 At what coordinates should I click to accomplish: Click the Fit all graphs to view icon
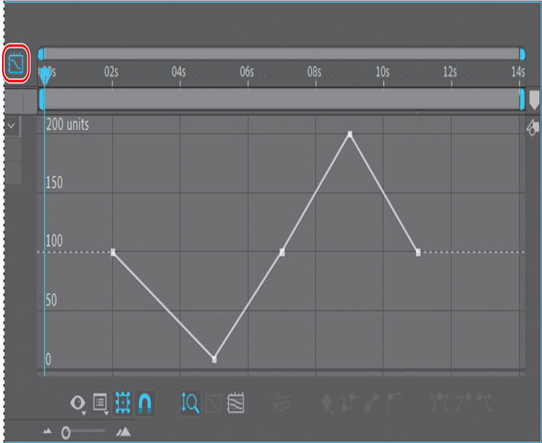[236, 403]
